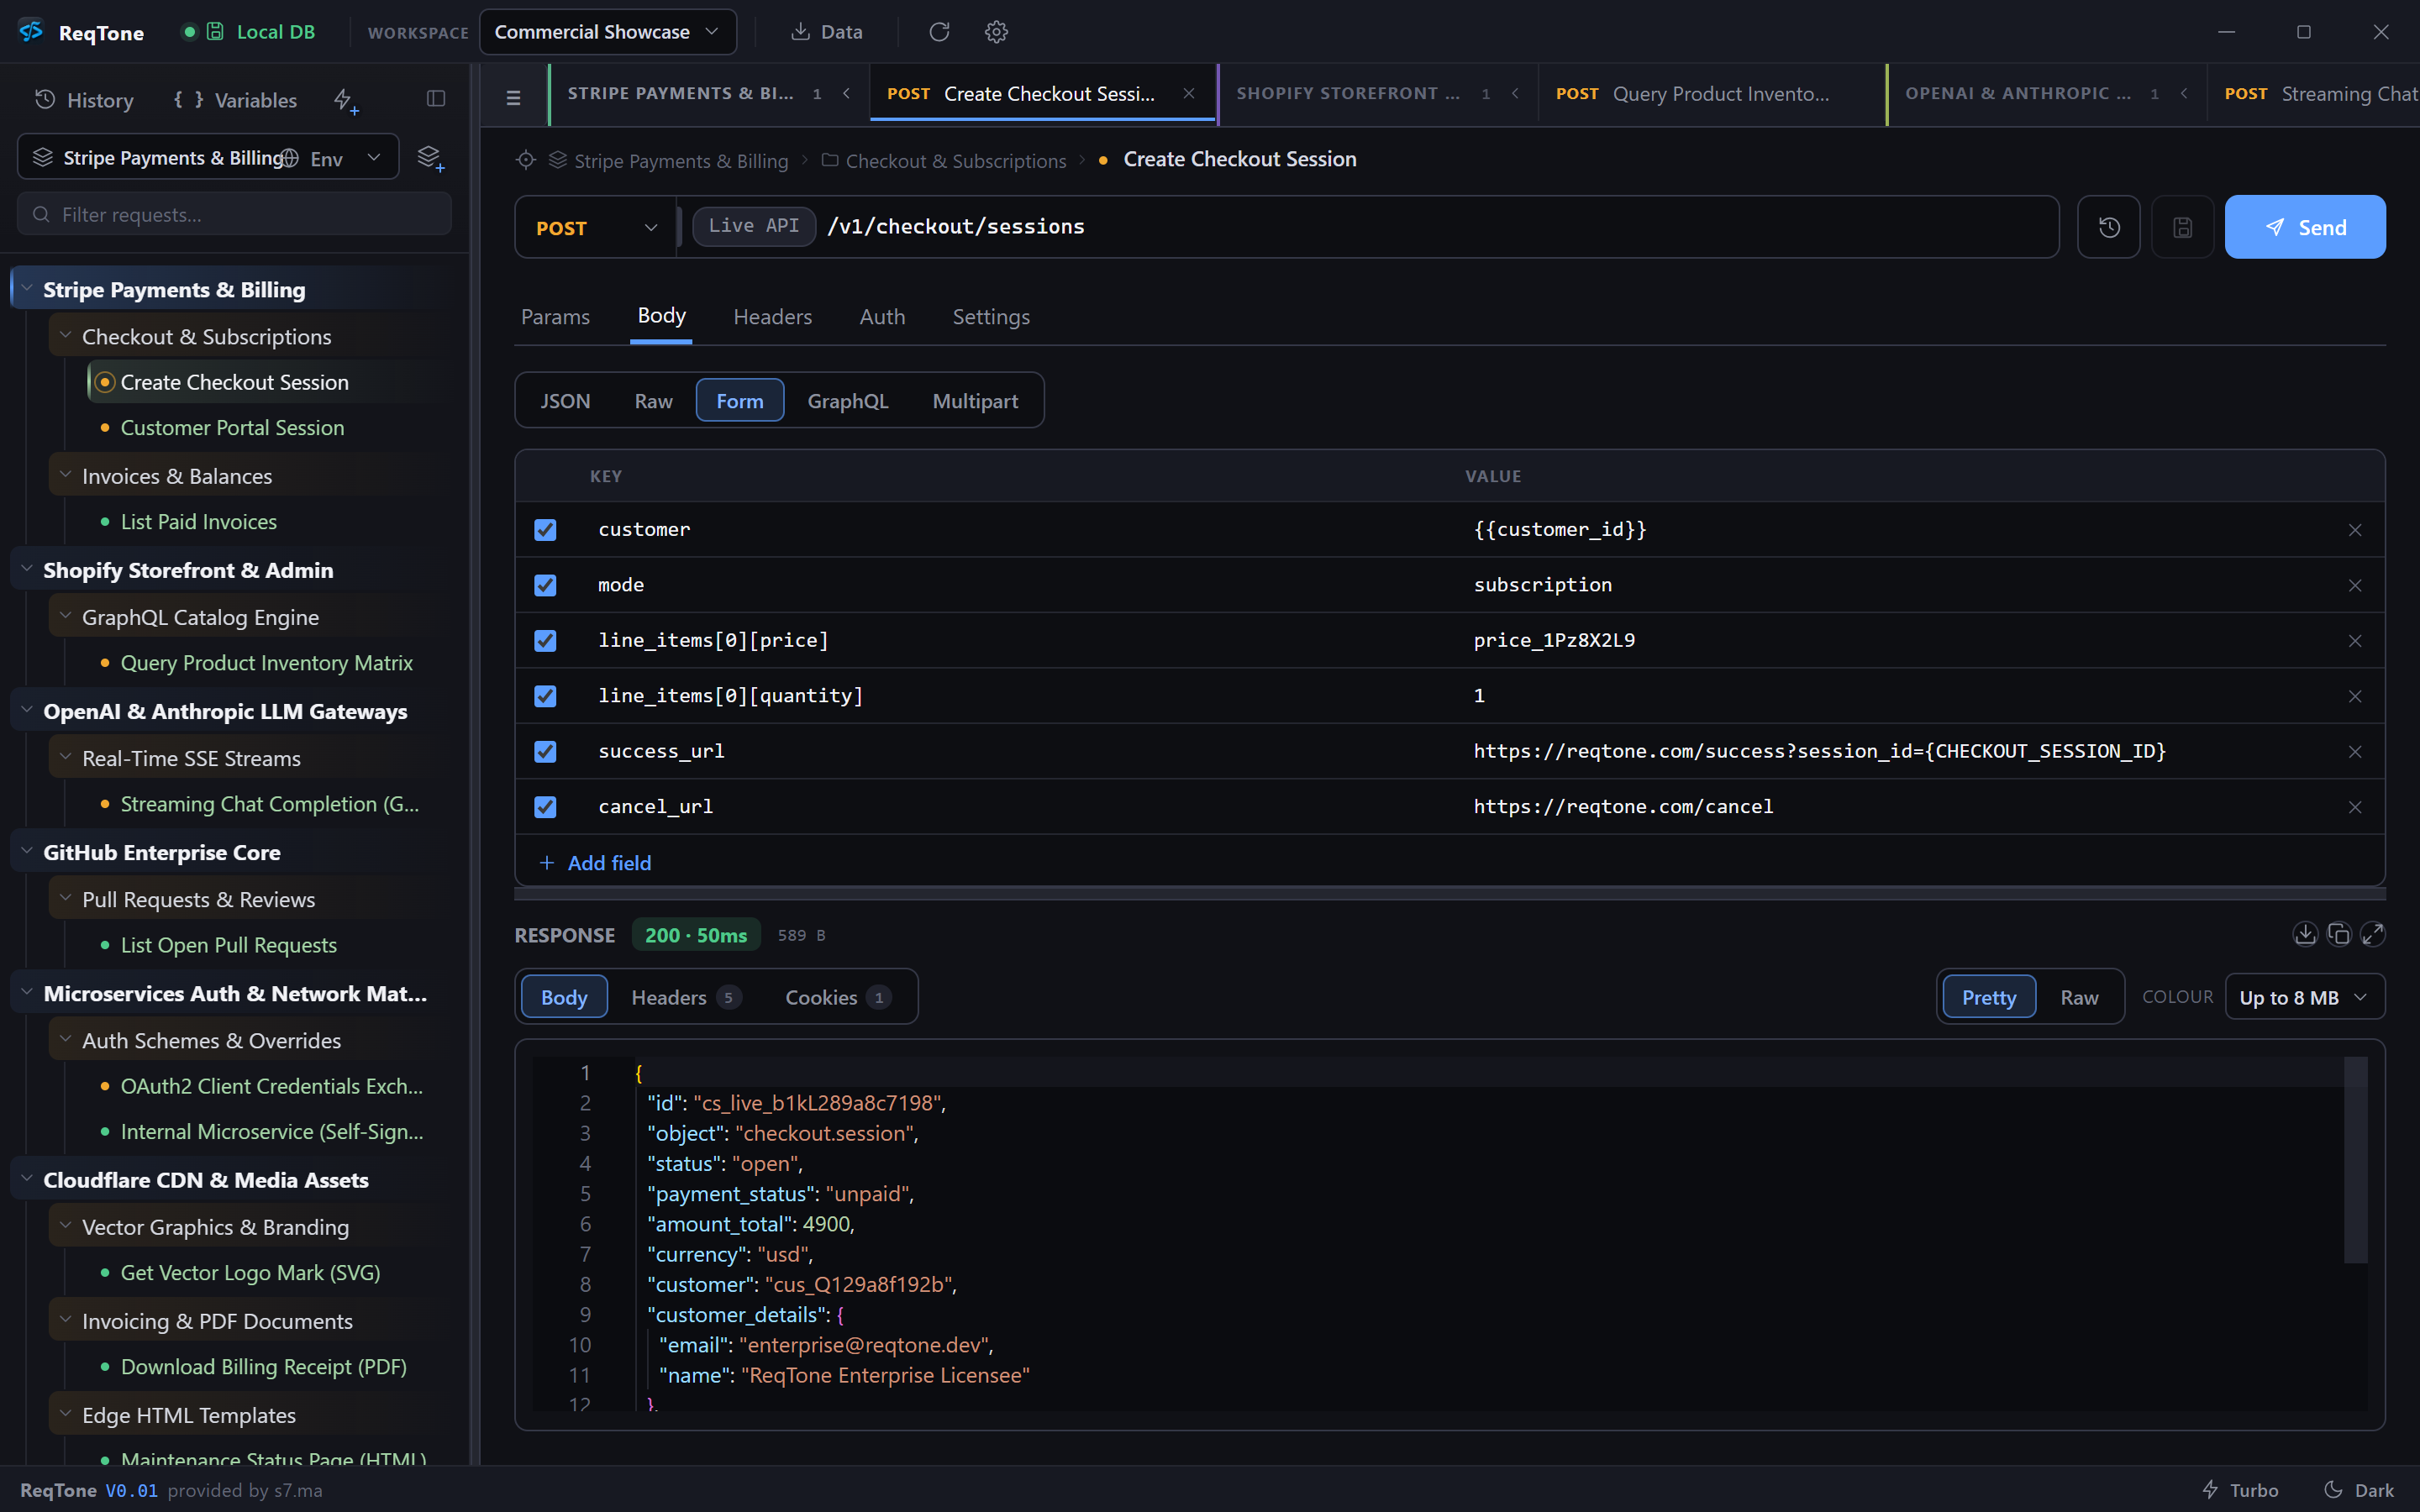2420x1512 pixels.
Task: Send the request
Action: tap(2305, 227)
